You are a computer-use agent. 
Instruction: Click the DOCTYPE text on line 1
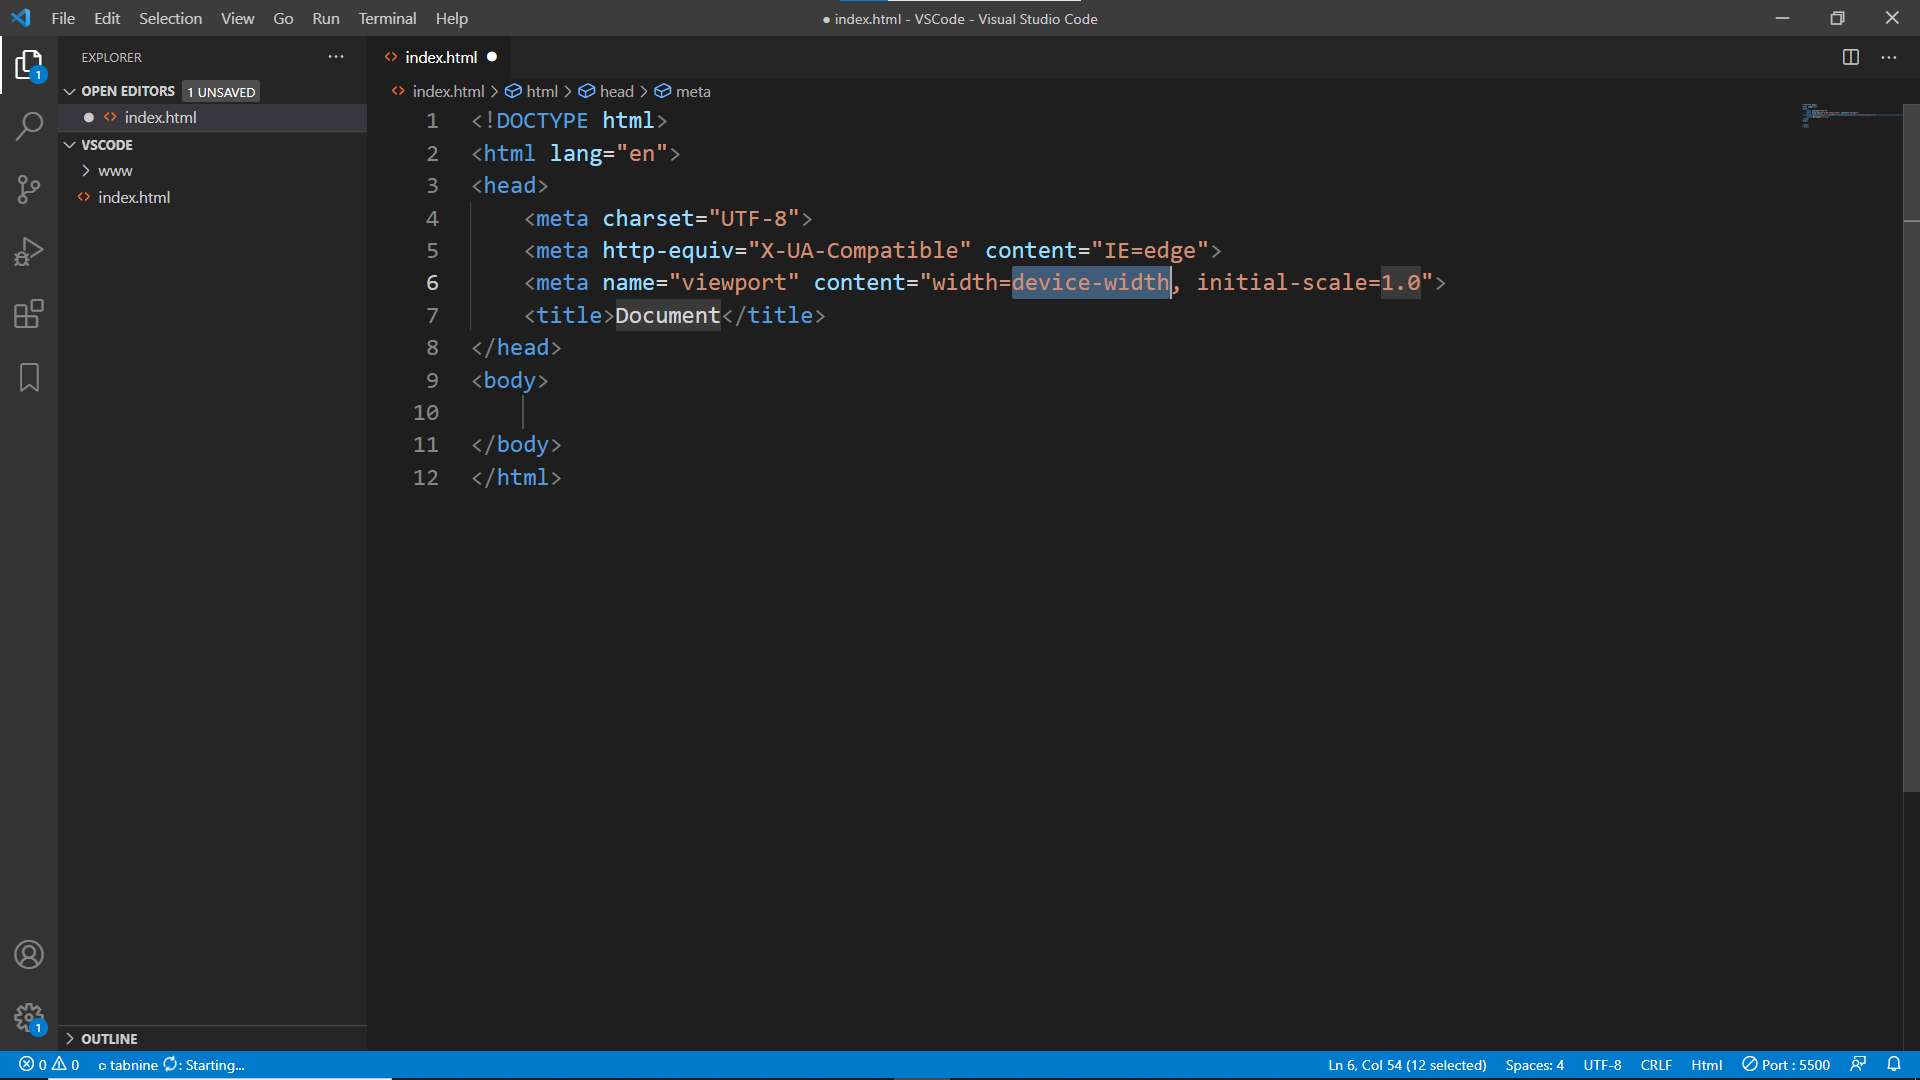(541, 121)
